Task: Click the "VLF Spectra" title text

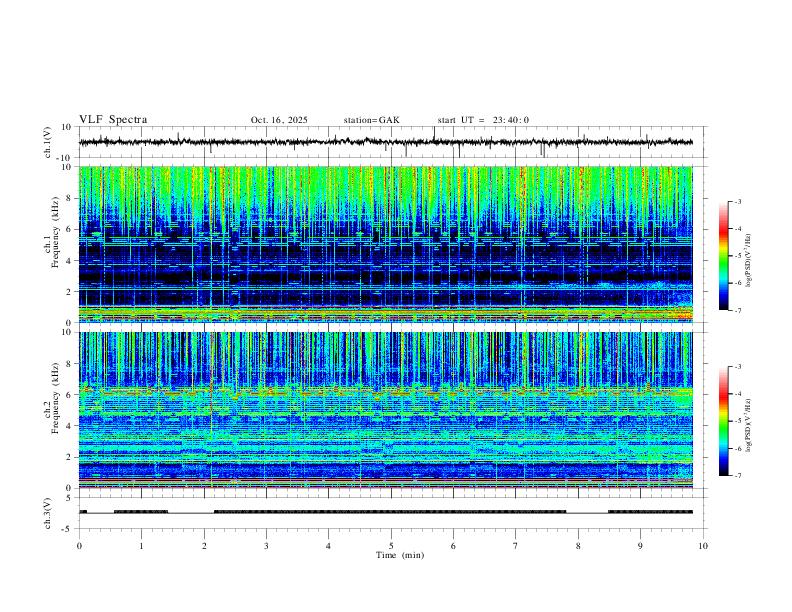Action: pyautogui.click(x=113, y=120)
